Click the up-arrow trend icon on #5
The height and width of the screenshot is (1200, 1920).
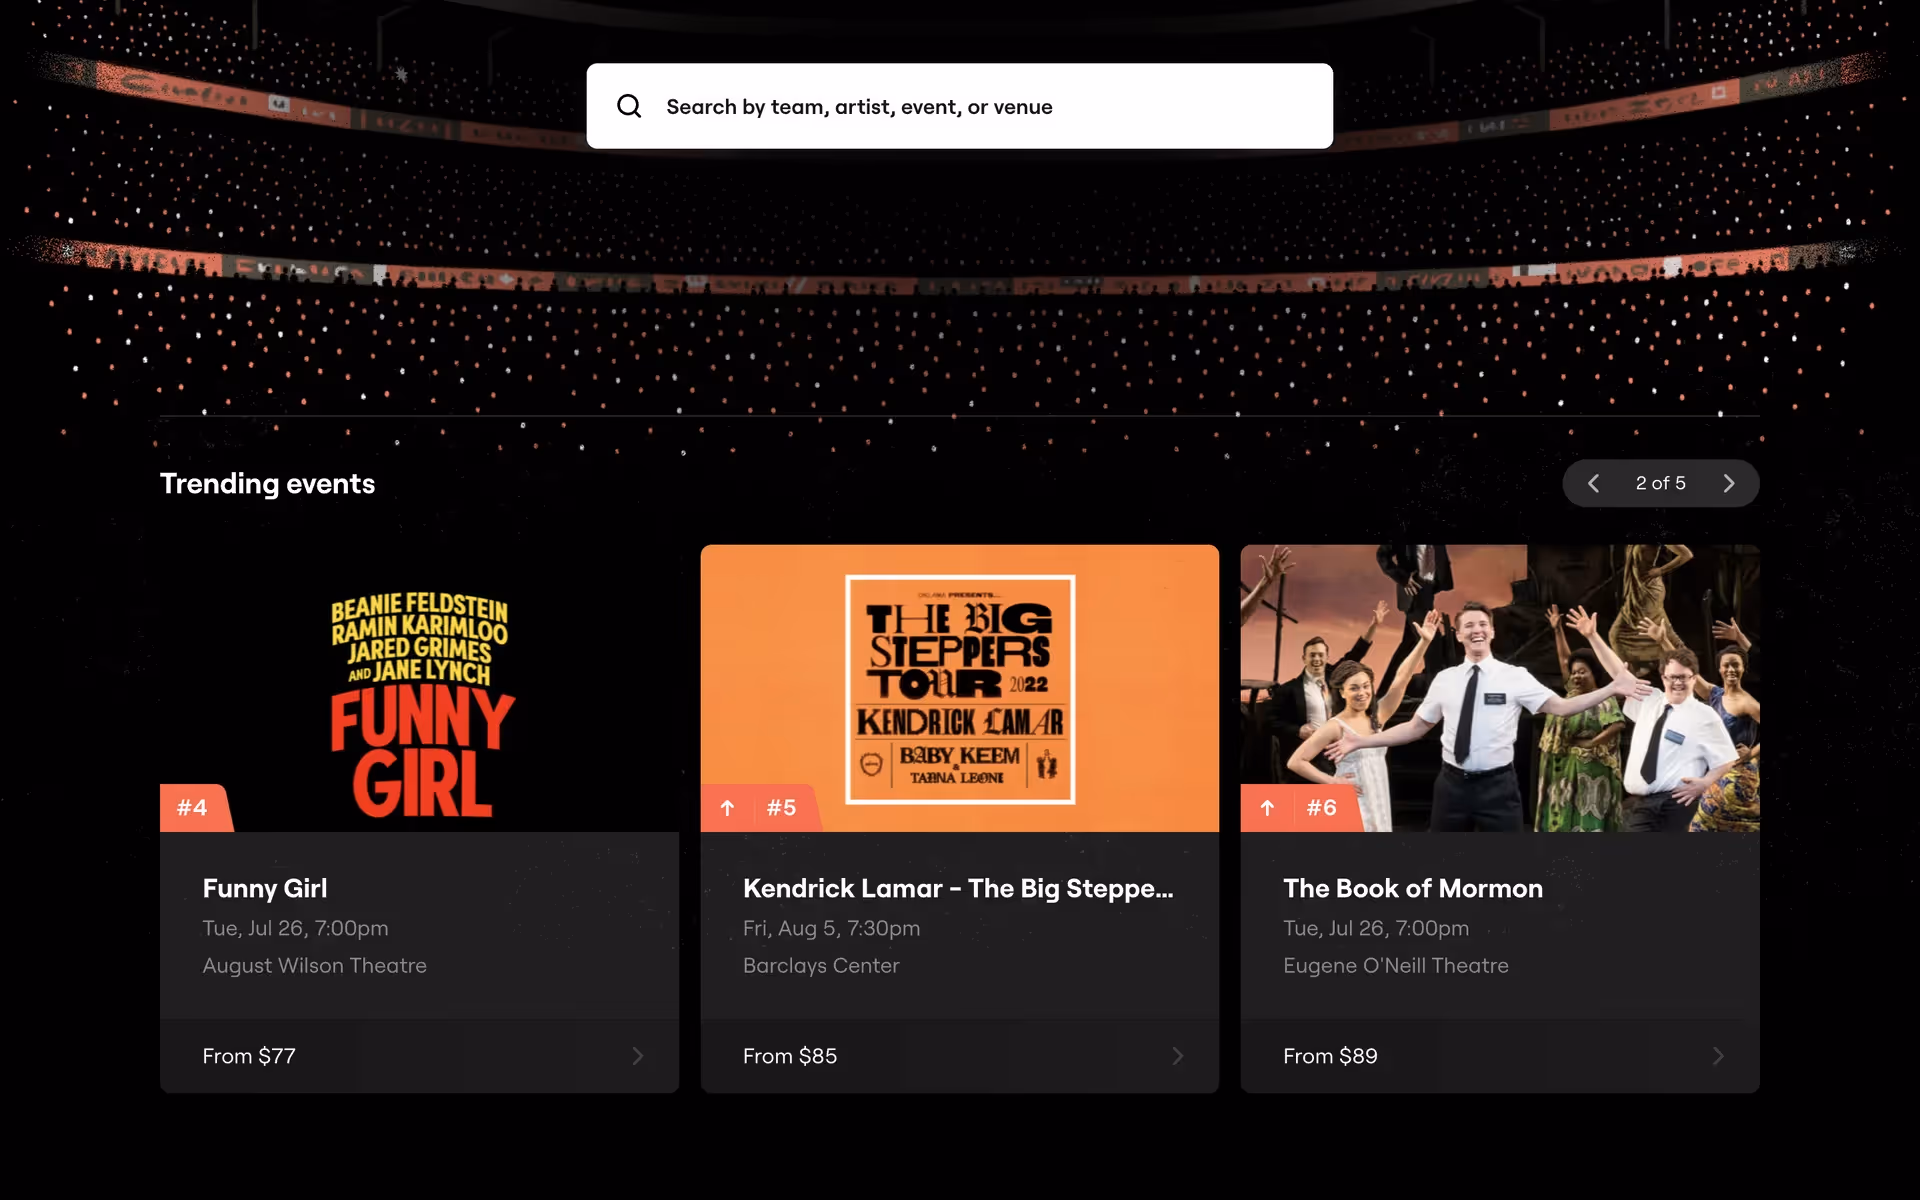[728, 808]
